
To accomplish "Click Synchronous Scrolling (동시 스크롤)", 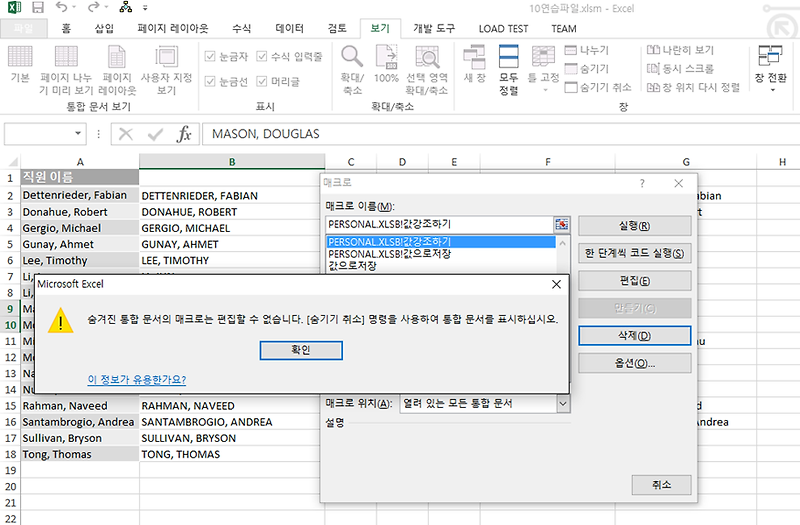I will [x=680, y=68].
